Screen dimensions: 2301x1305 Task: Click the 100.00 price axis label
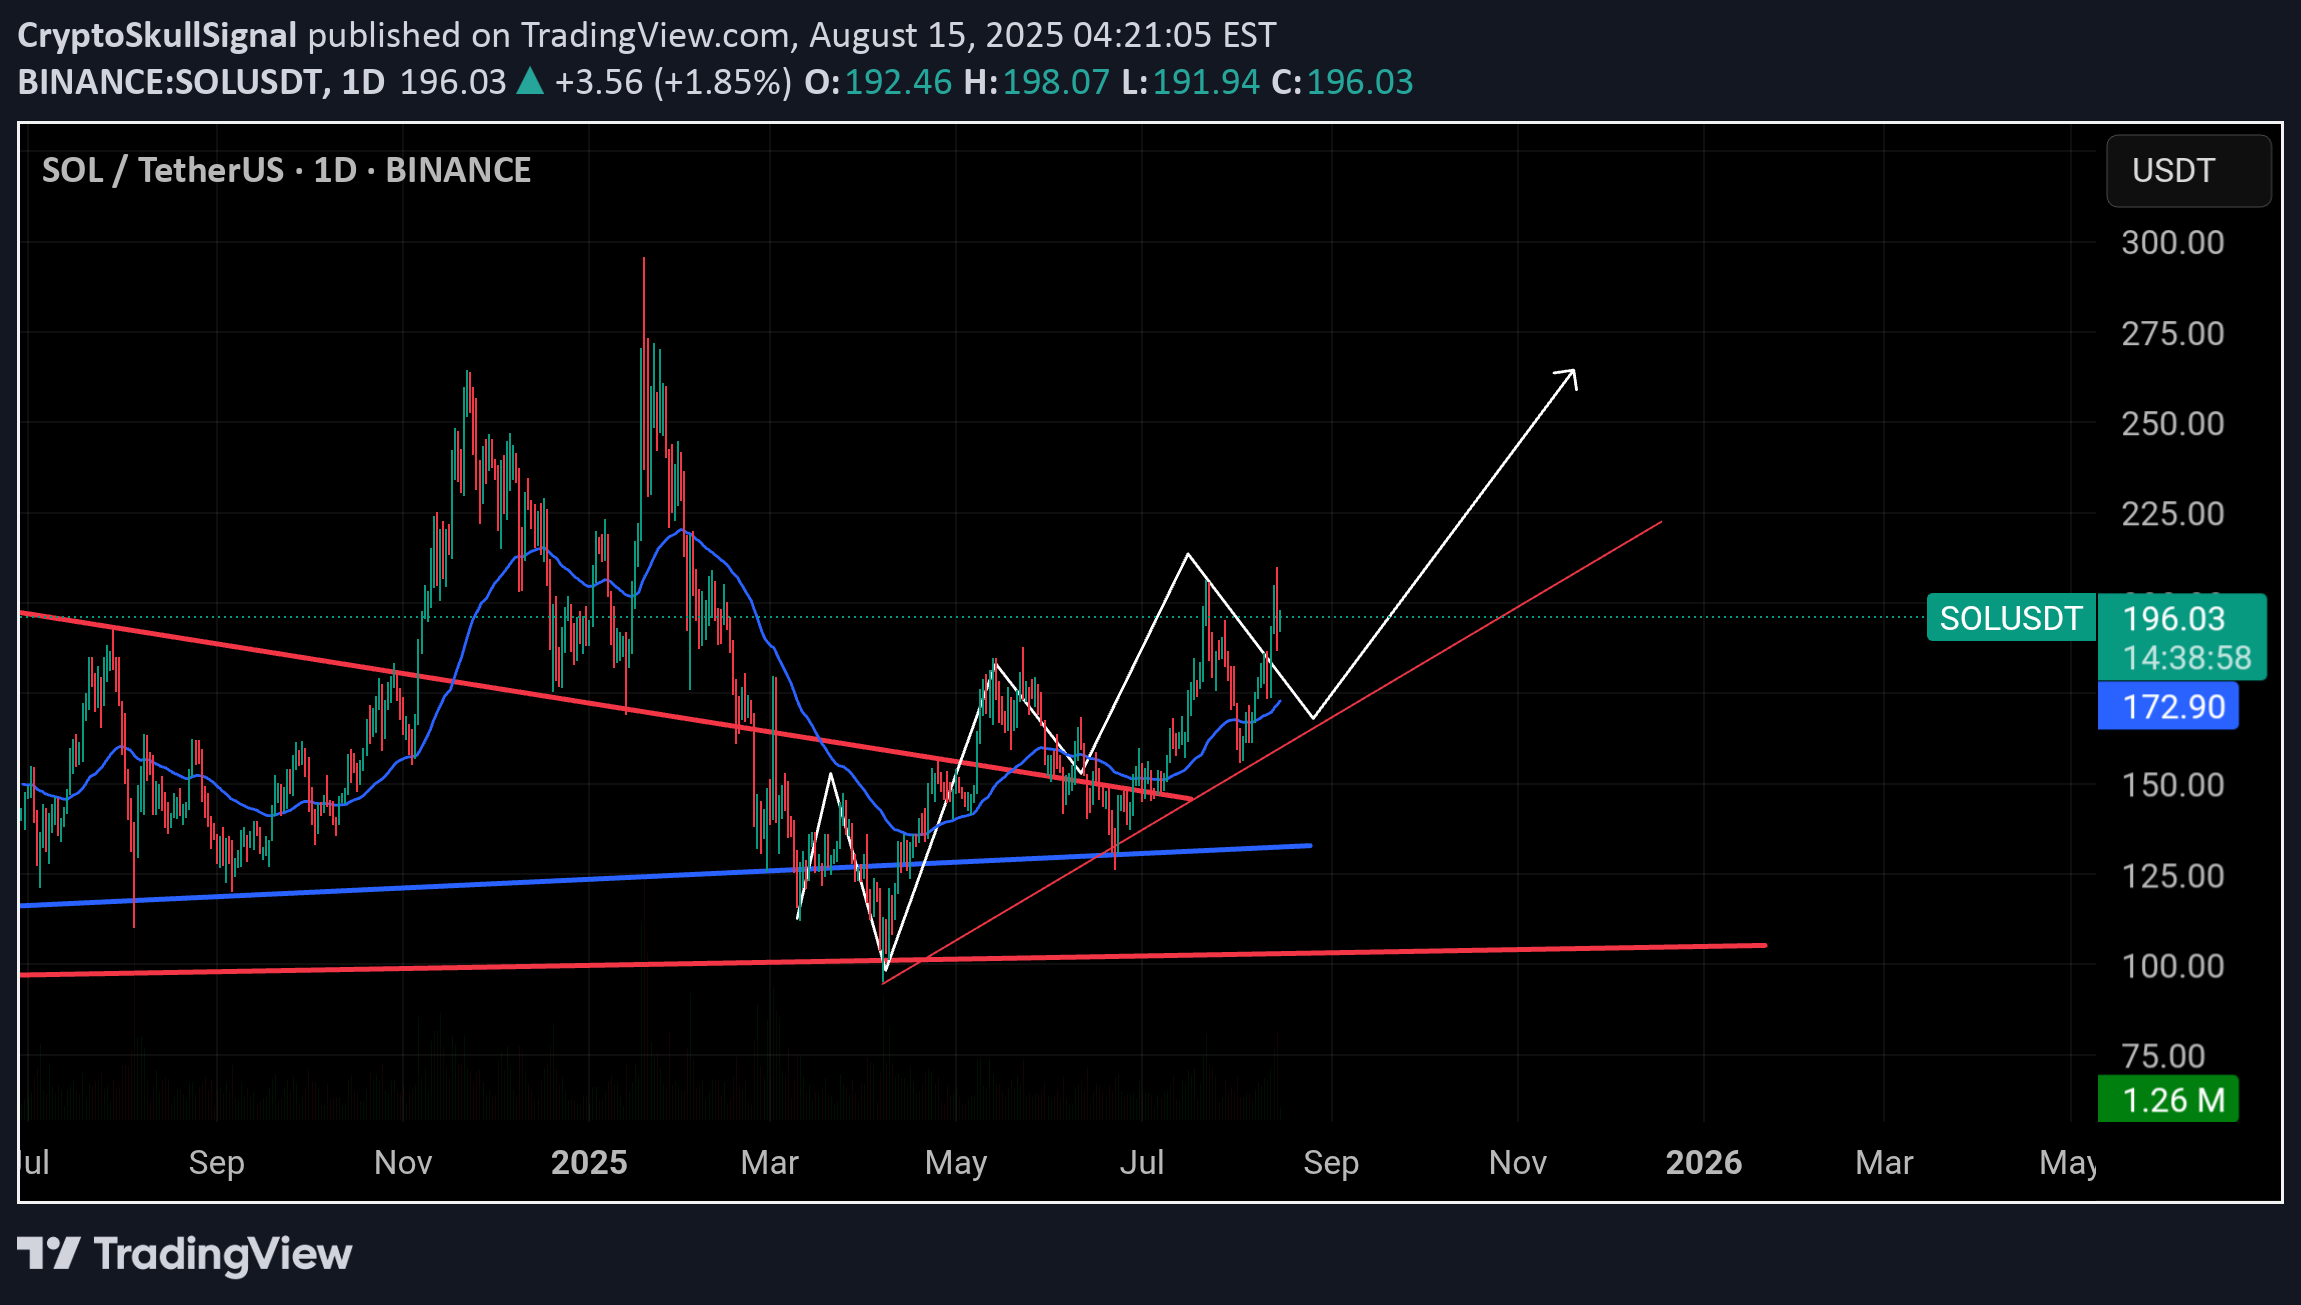(x=2173, y=966)
